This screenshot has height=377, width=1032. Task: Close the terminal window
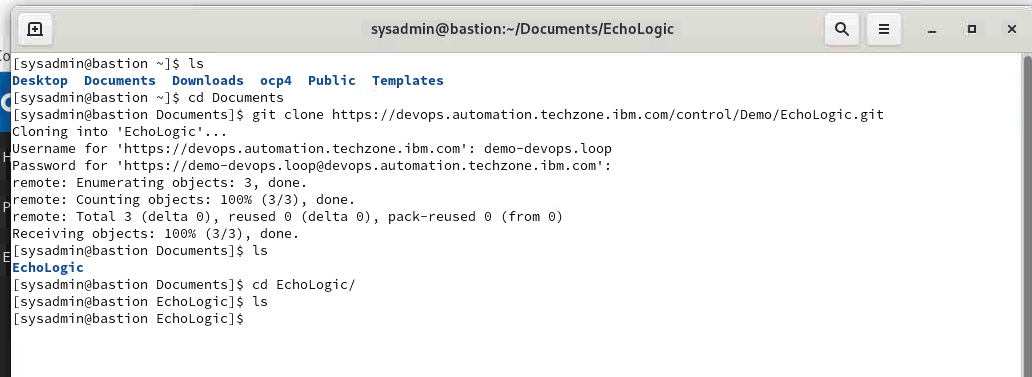pos(1012,30)
